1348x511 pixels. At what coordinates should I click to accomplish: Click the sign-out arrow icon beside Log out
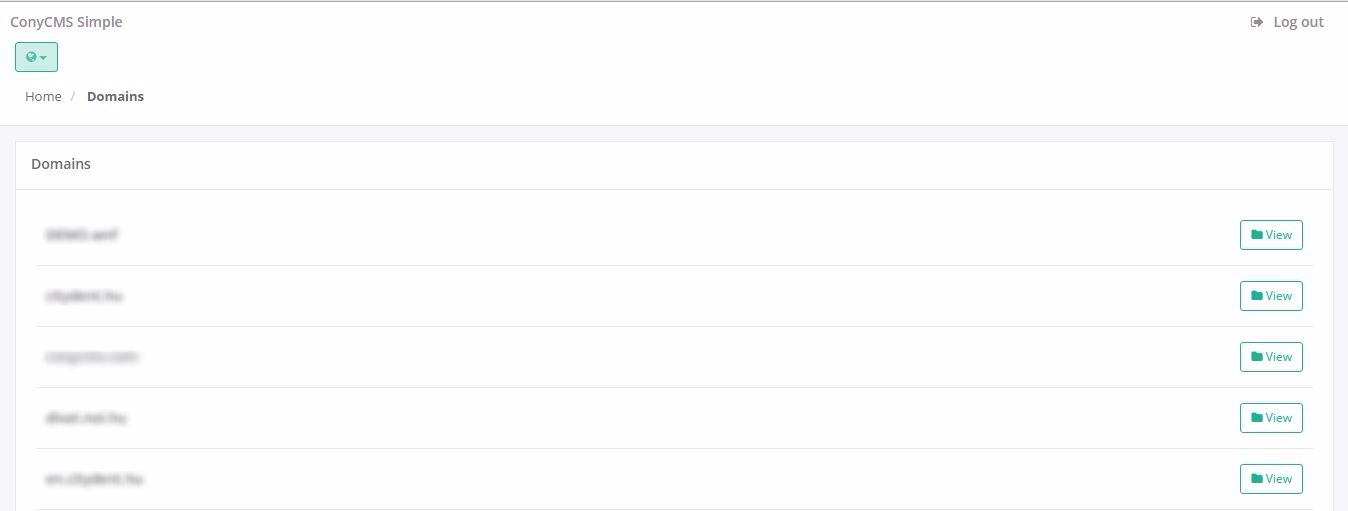coord(1257,22)
